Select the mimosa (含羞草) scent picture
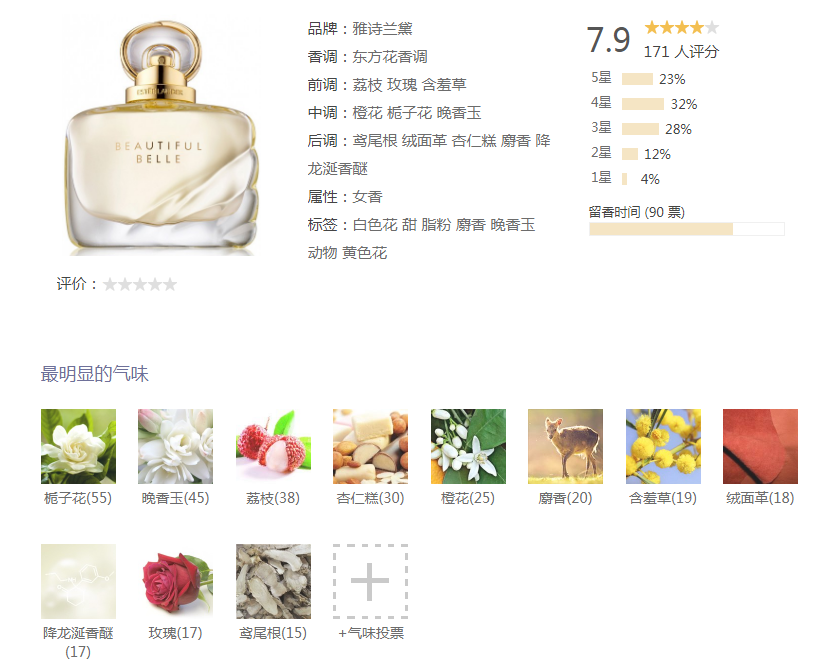The width and height of the screenshot is (837, 672). coord(663,446)
